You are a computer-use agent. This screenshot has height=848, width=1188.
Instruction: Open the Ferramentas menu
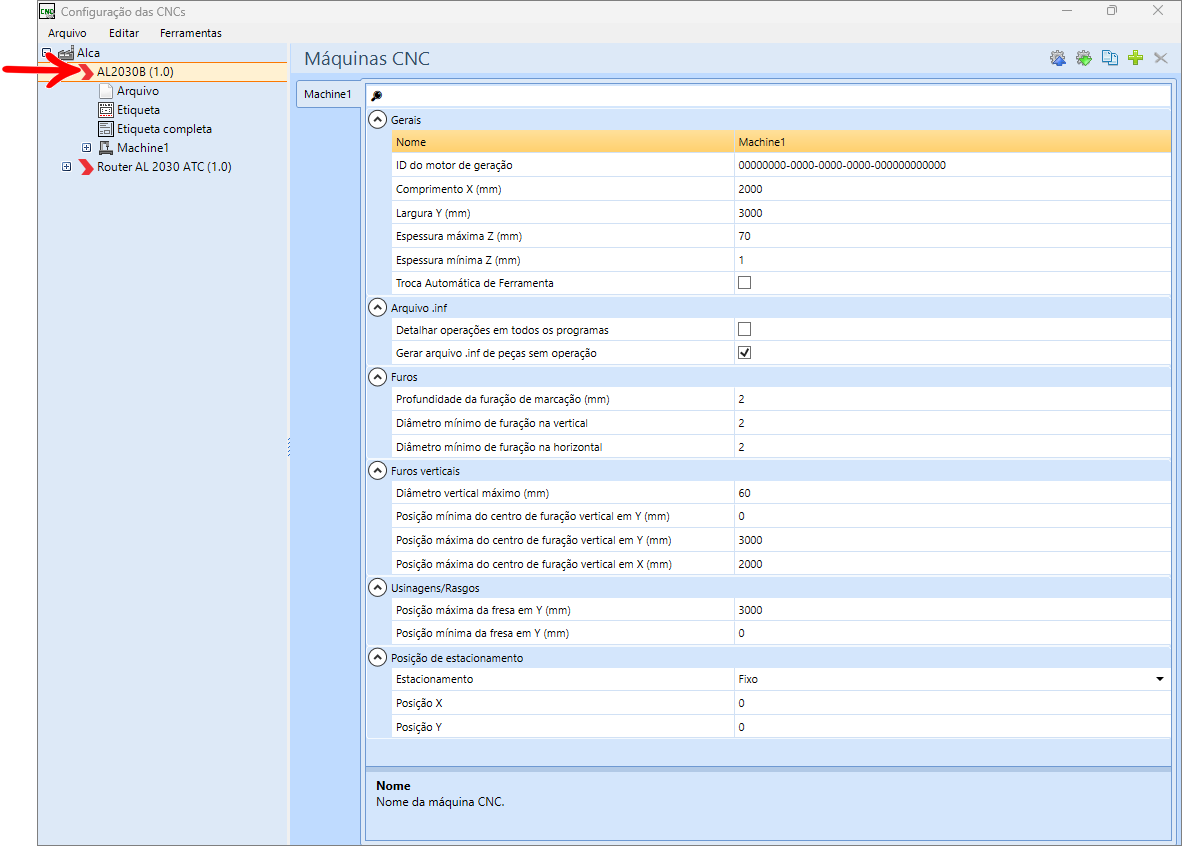[x=191, y=33]
